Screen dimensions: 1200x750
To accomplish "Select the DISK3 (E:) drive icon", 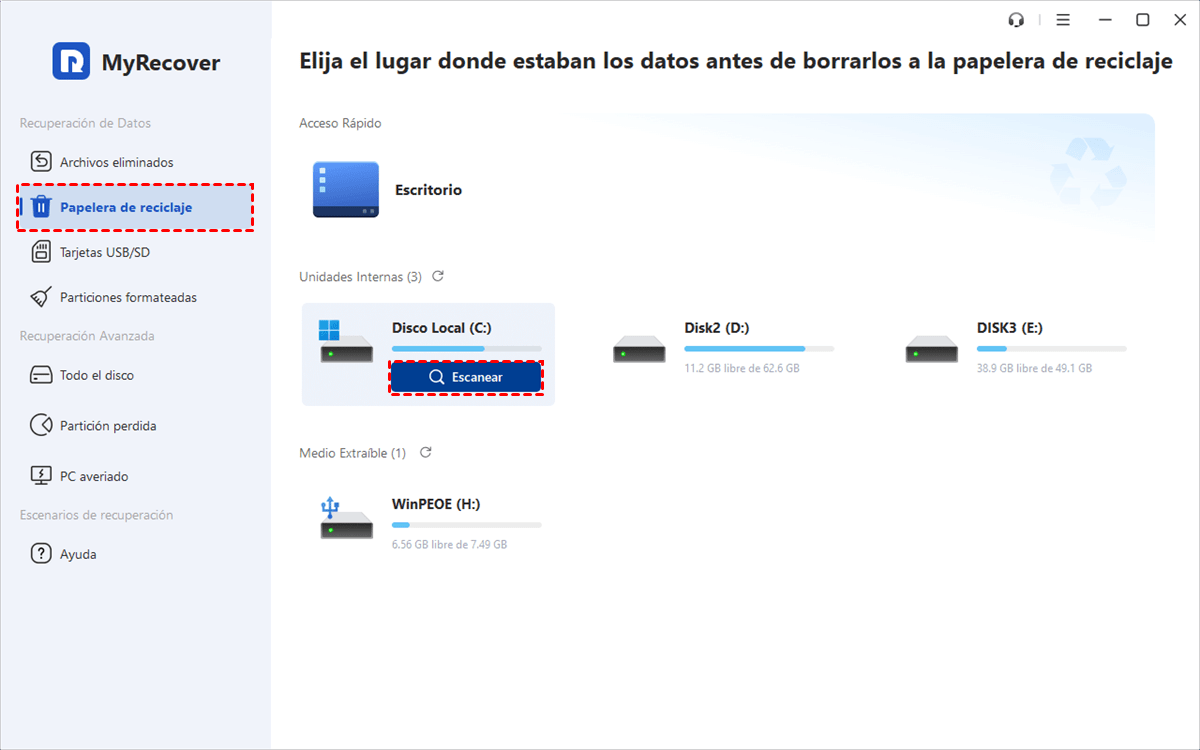I will pyautogui.click(x=931, y=349).
